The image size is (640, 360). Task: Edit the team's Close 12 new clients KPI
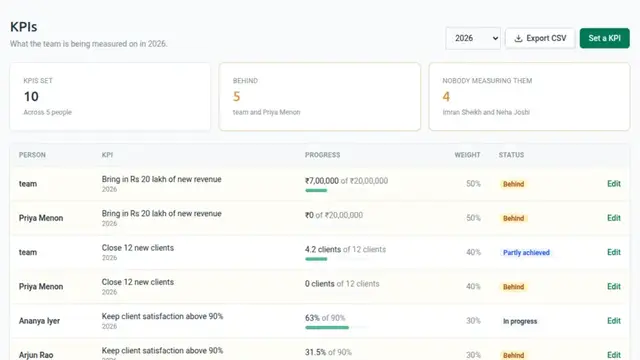pyautogui.click(x=613, y=252)
